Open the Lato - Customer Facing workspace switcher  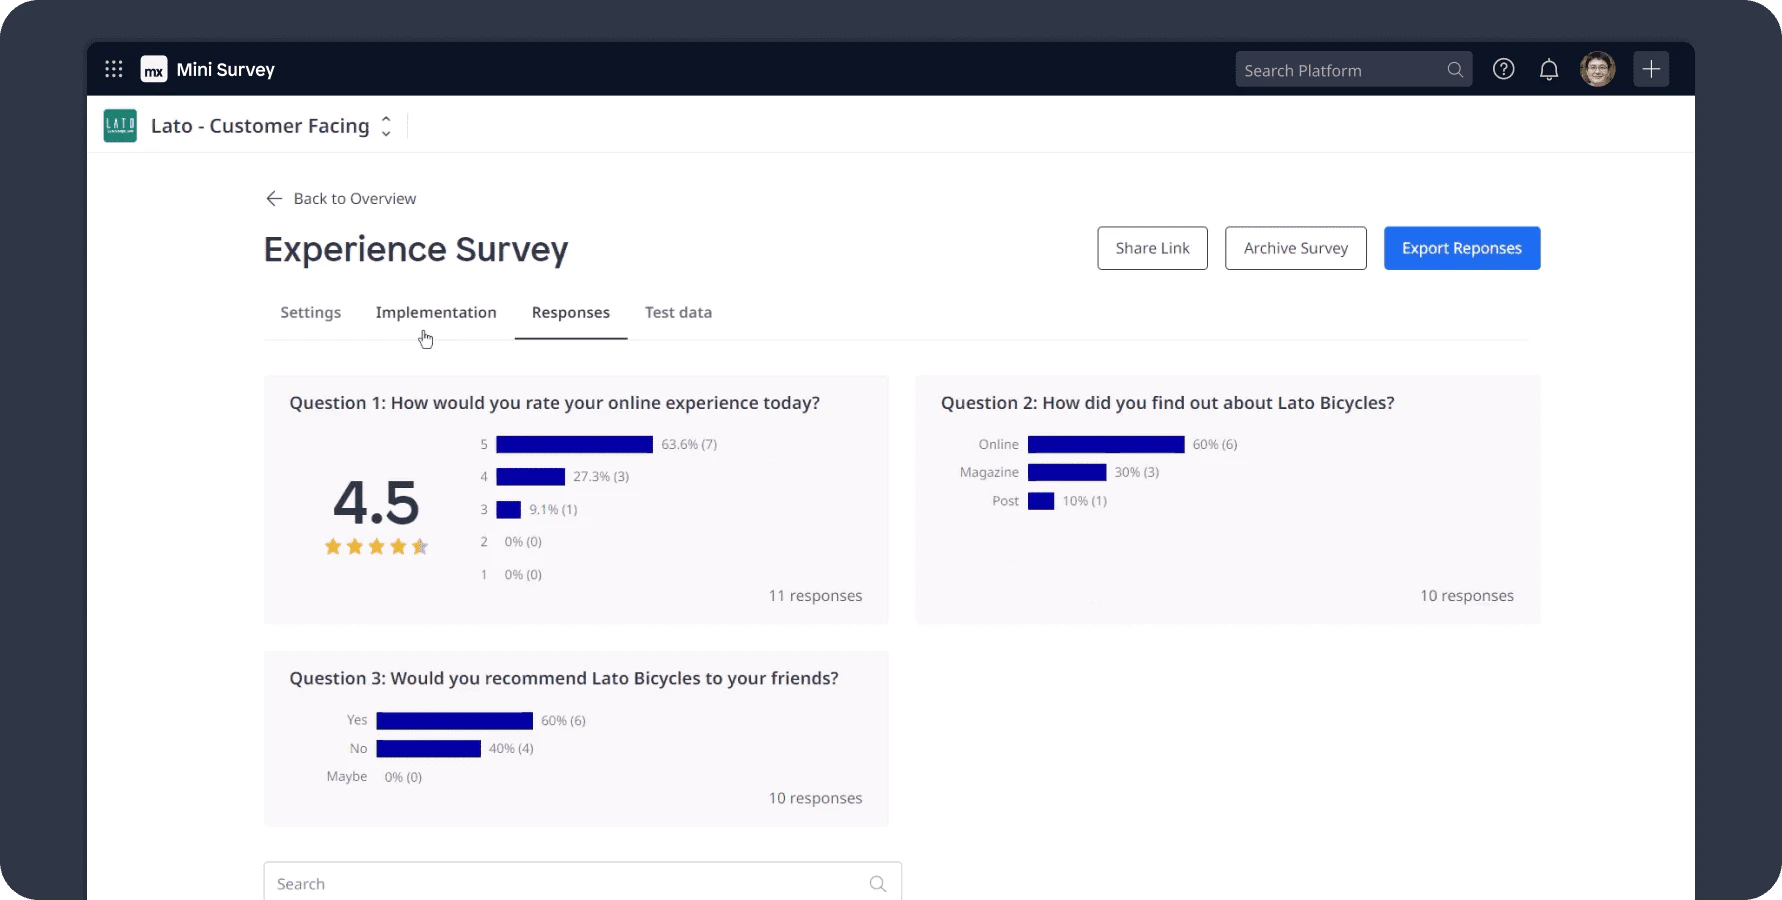260,126
